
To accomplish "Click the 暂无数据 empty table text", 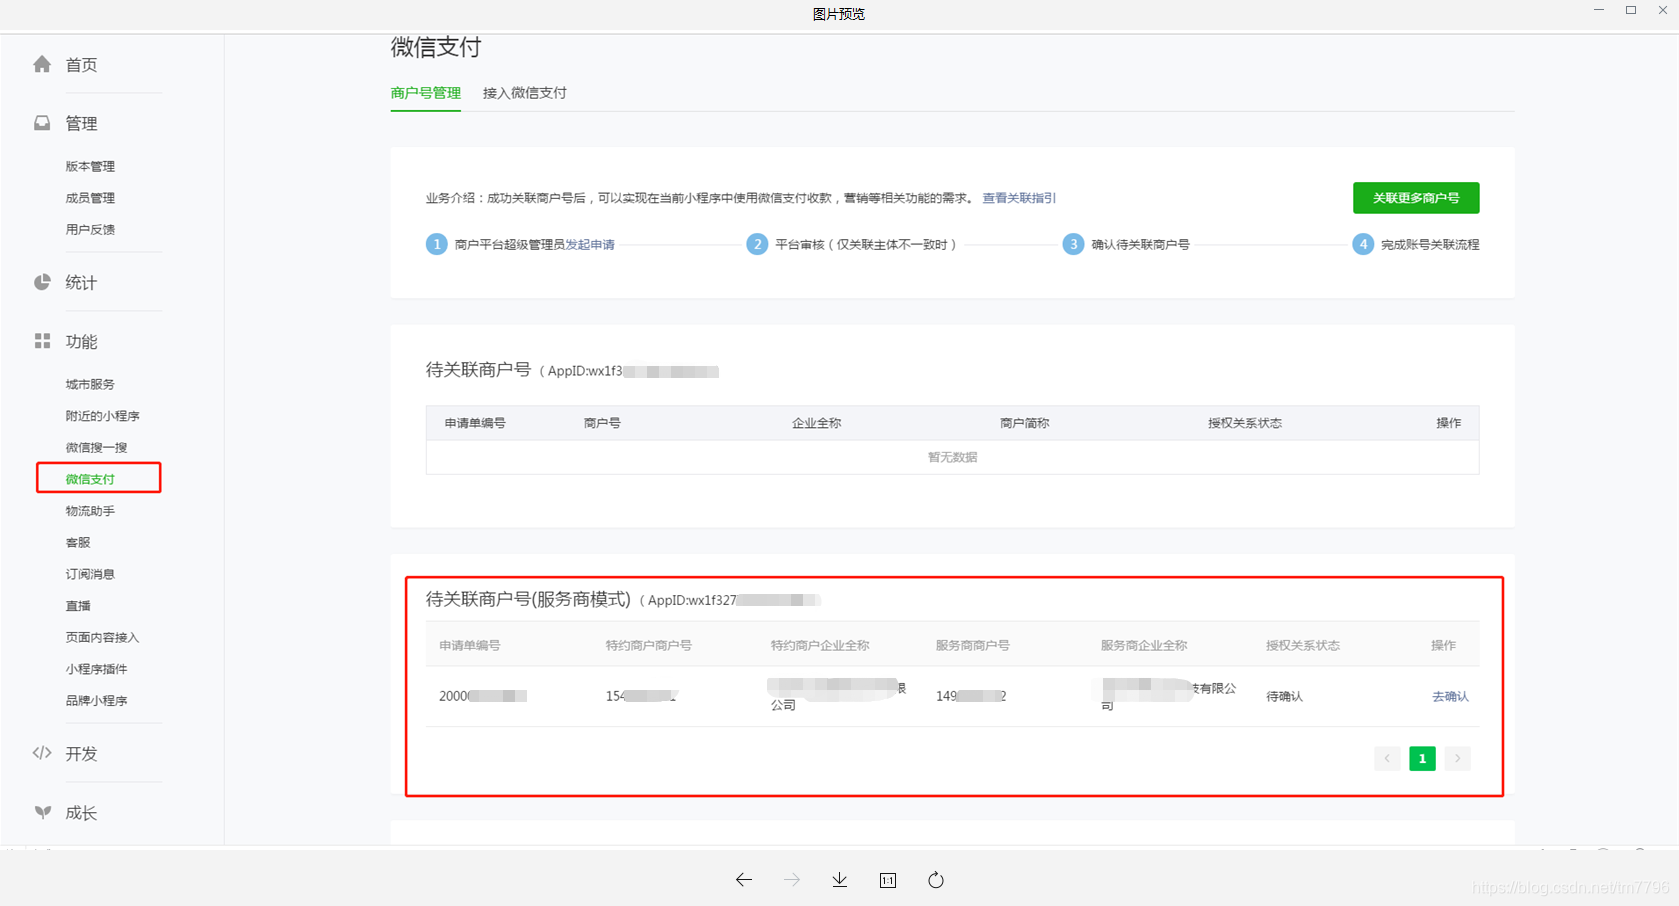I will tap(952, 457).
